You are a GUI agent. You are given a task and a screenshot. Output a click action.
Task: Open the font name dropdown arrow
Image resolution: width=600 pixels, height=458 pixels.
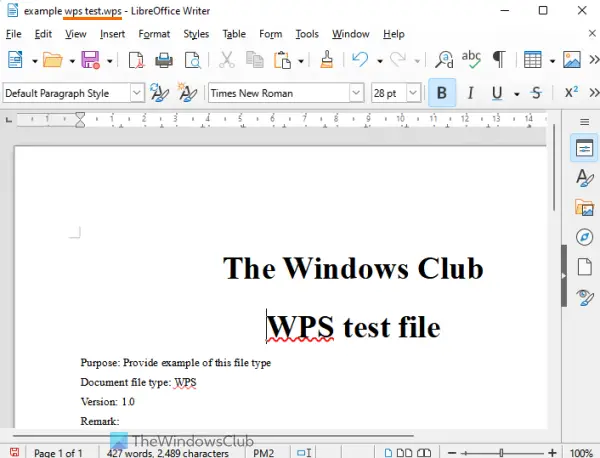coord(356,93)
